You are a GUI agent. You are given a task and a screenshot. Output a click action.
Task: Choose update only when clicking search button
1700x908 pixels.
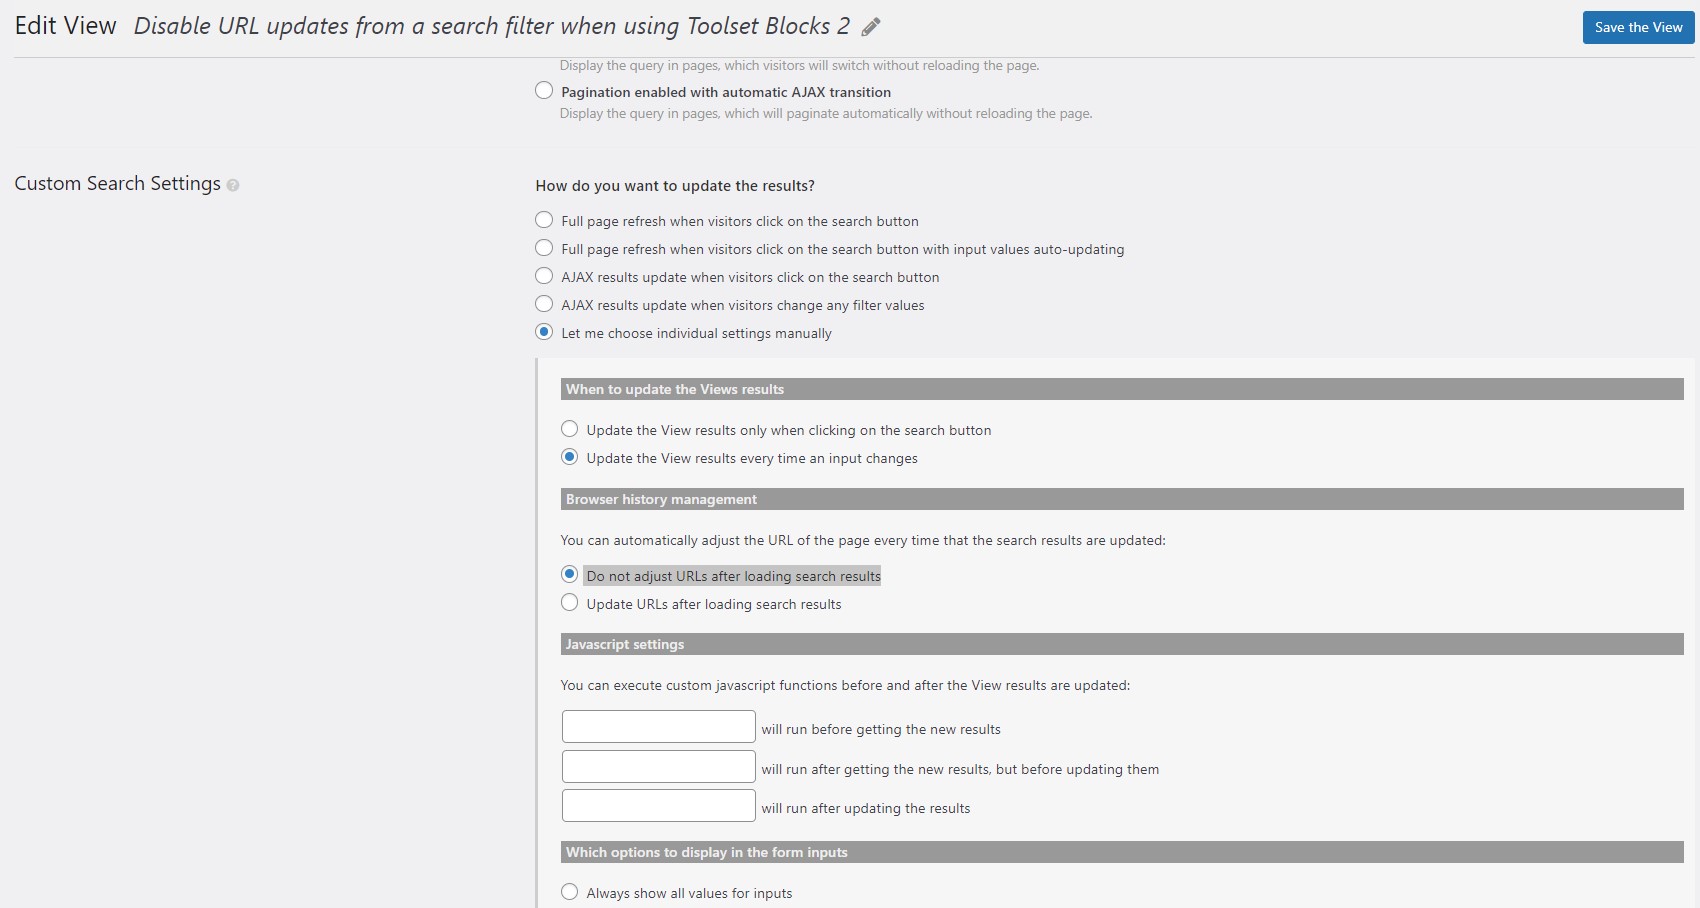pyautogui.click(x=570, y=429)
